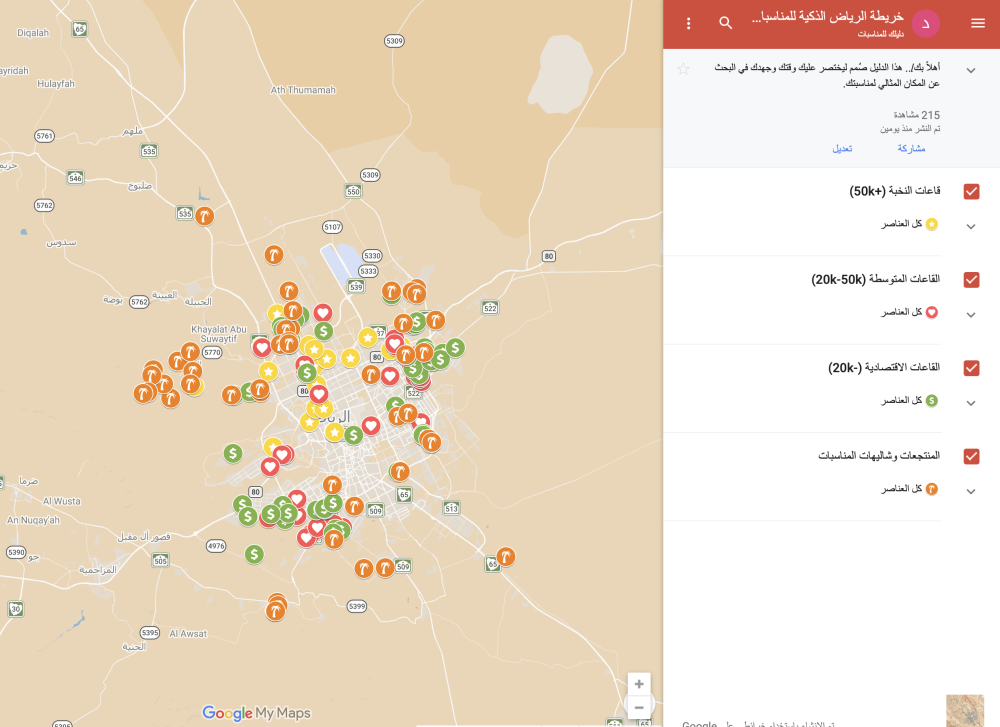The height and width of the screenshot is (727, 1000).
Task: Expand the items list under المنتجعات وشاليهات
Action: 970,491
